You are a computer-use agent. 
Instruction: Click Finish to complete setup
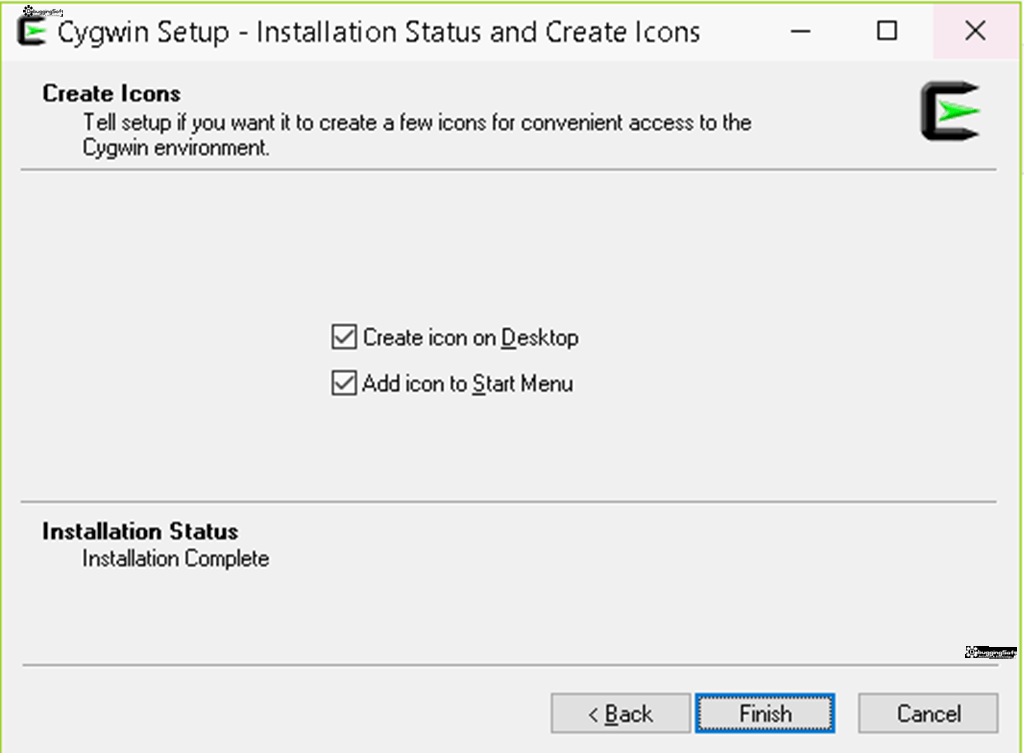coord(765,713)
